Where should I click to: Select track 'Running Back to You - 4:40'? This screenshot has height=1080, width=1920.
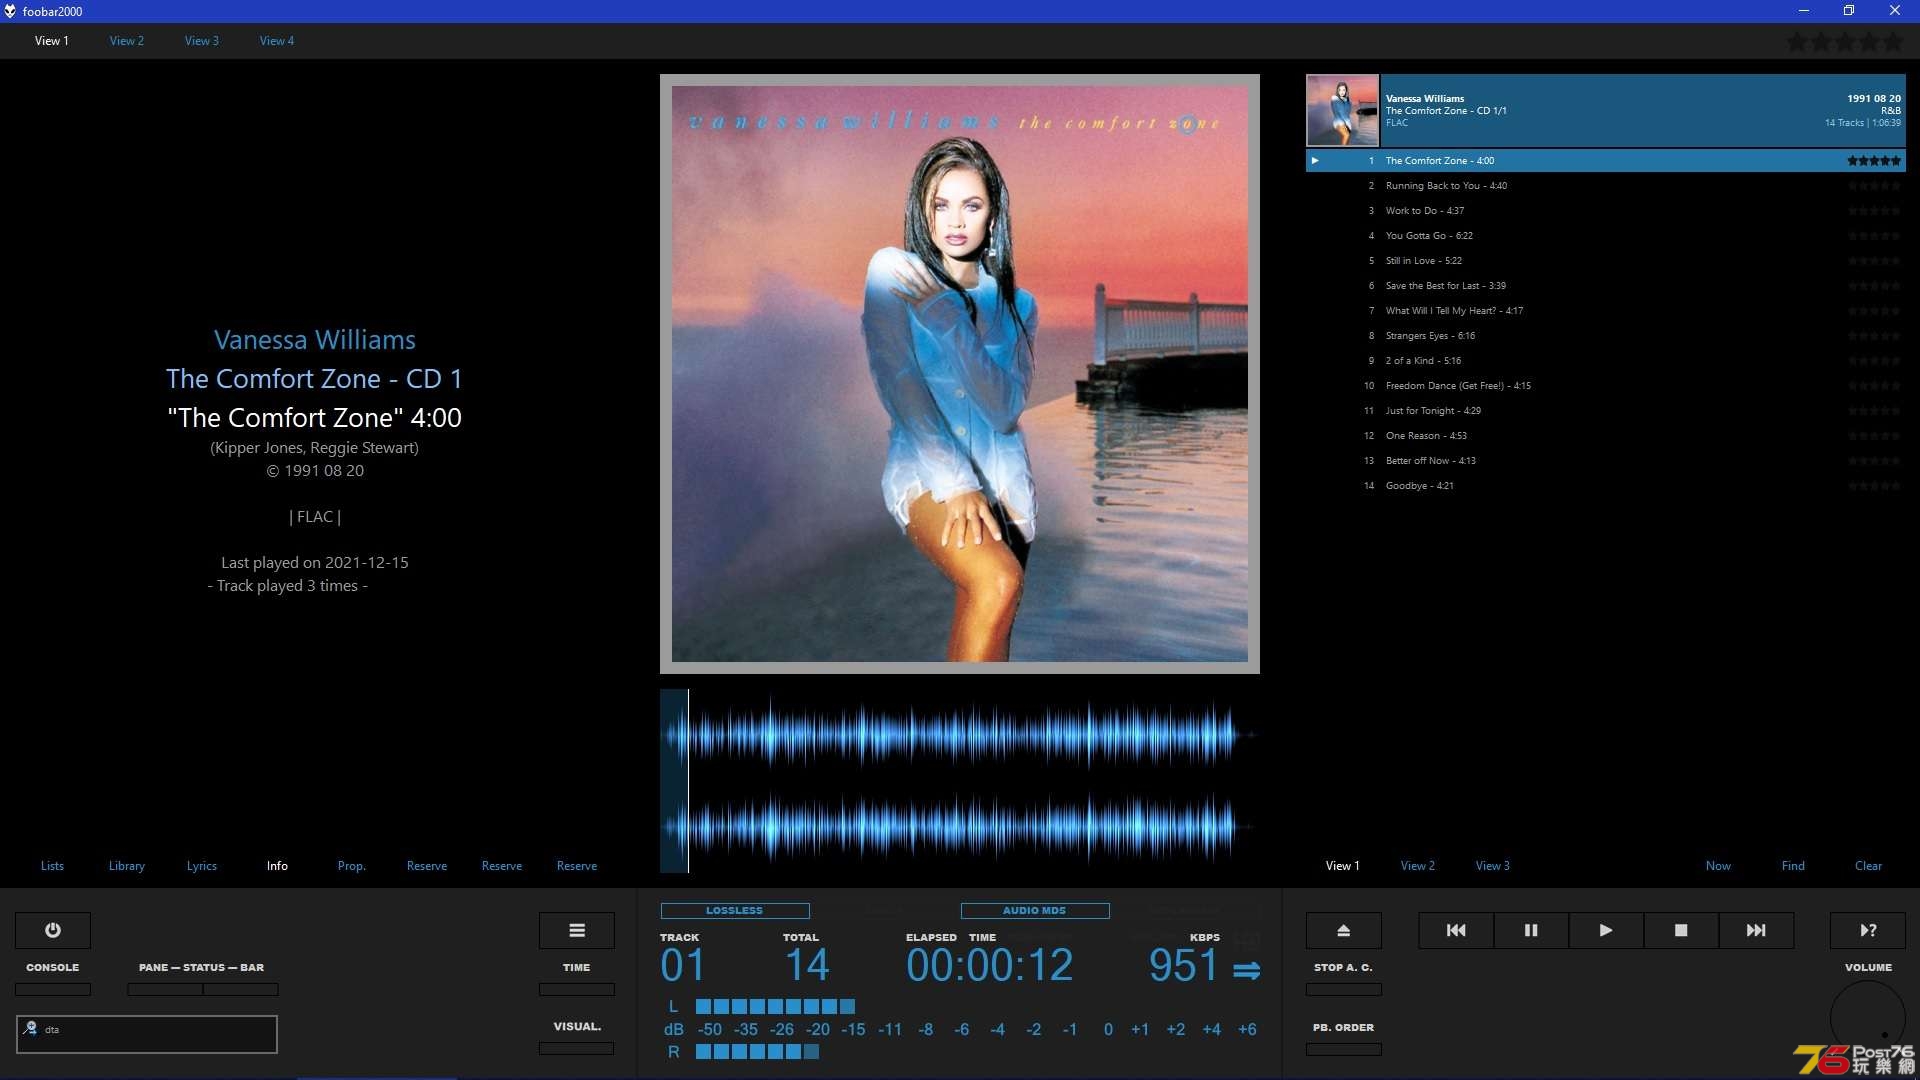[1606, 186]
